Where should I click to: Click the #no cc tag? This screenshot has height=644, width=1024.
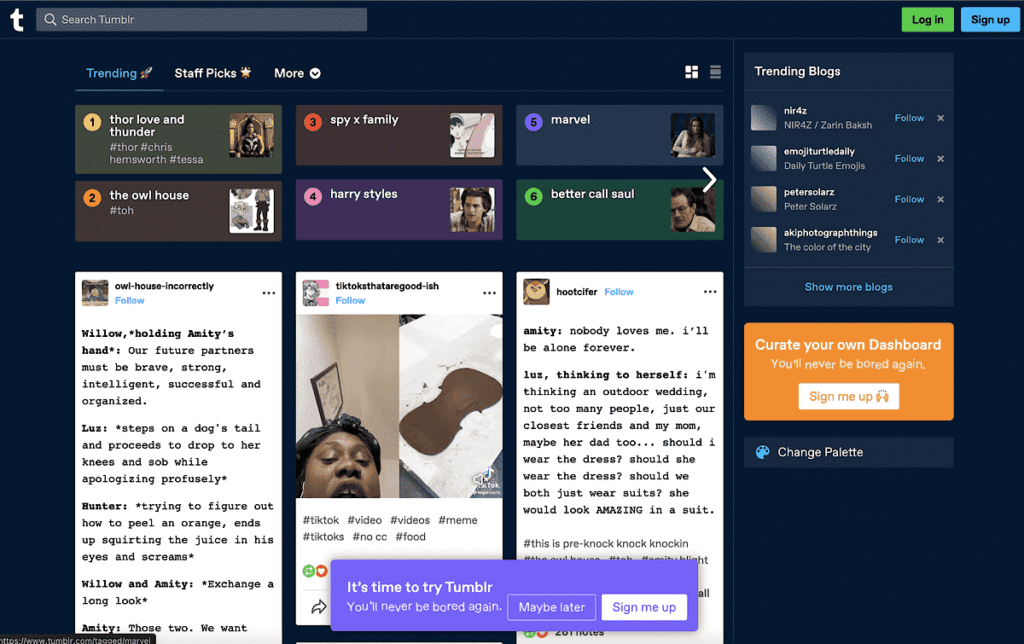(x=370, y=537)
